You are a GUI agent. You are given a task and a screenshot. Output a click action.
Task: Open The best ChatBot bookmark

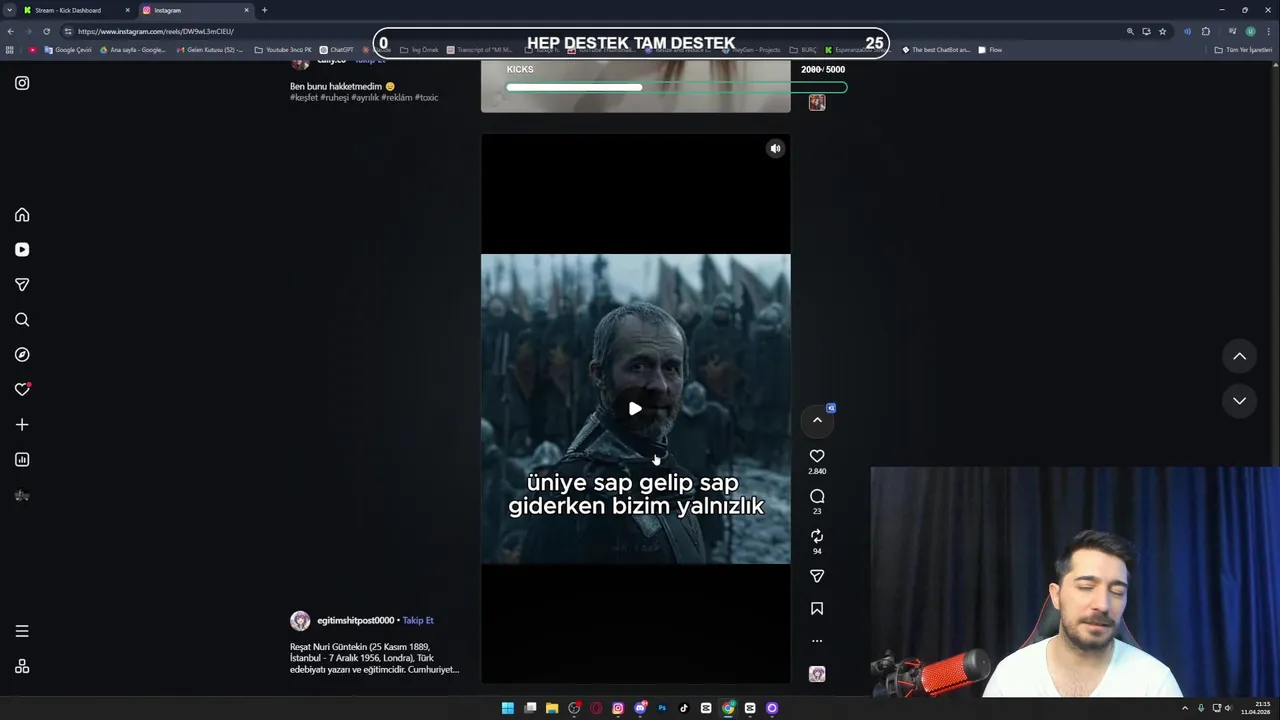click(936, 50)
